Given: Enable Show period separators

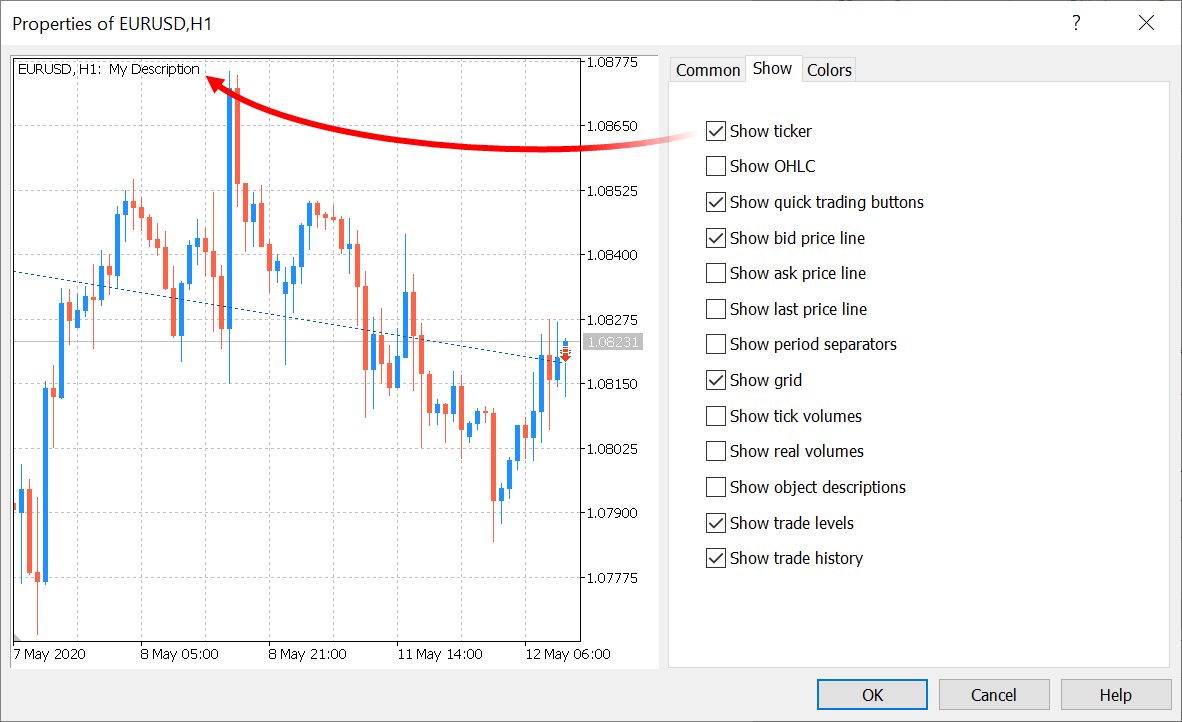Looking at the screenshot, I should pos(715,344).
